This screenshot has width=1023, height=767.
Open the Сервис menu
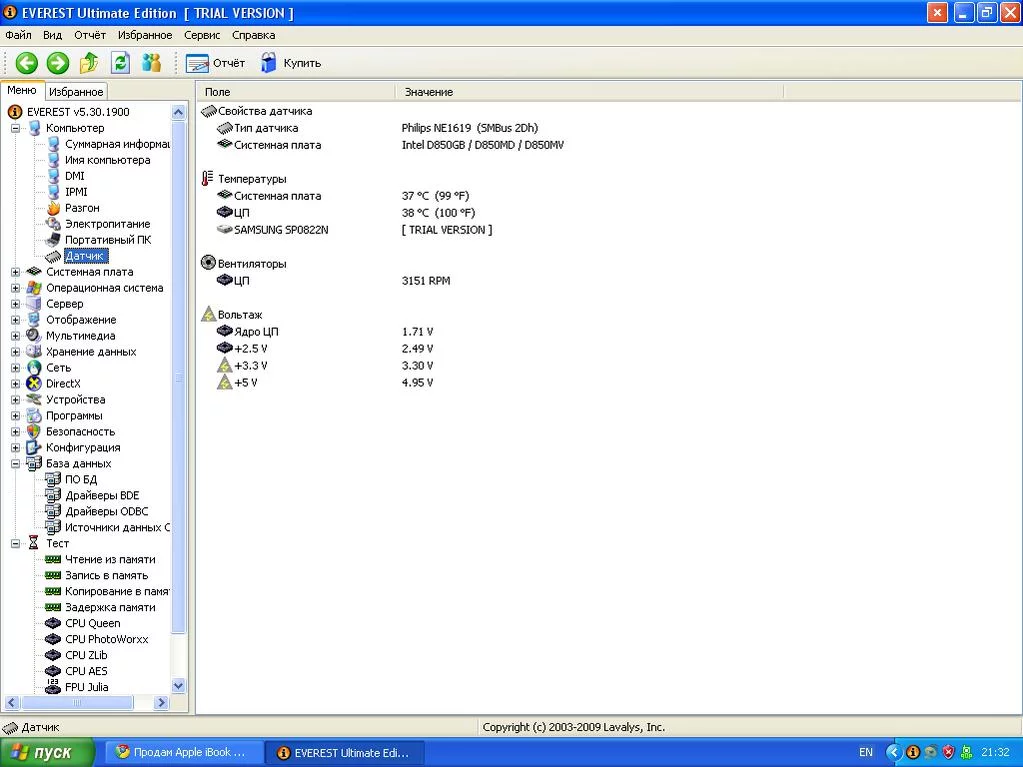(x=202, y=35)
